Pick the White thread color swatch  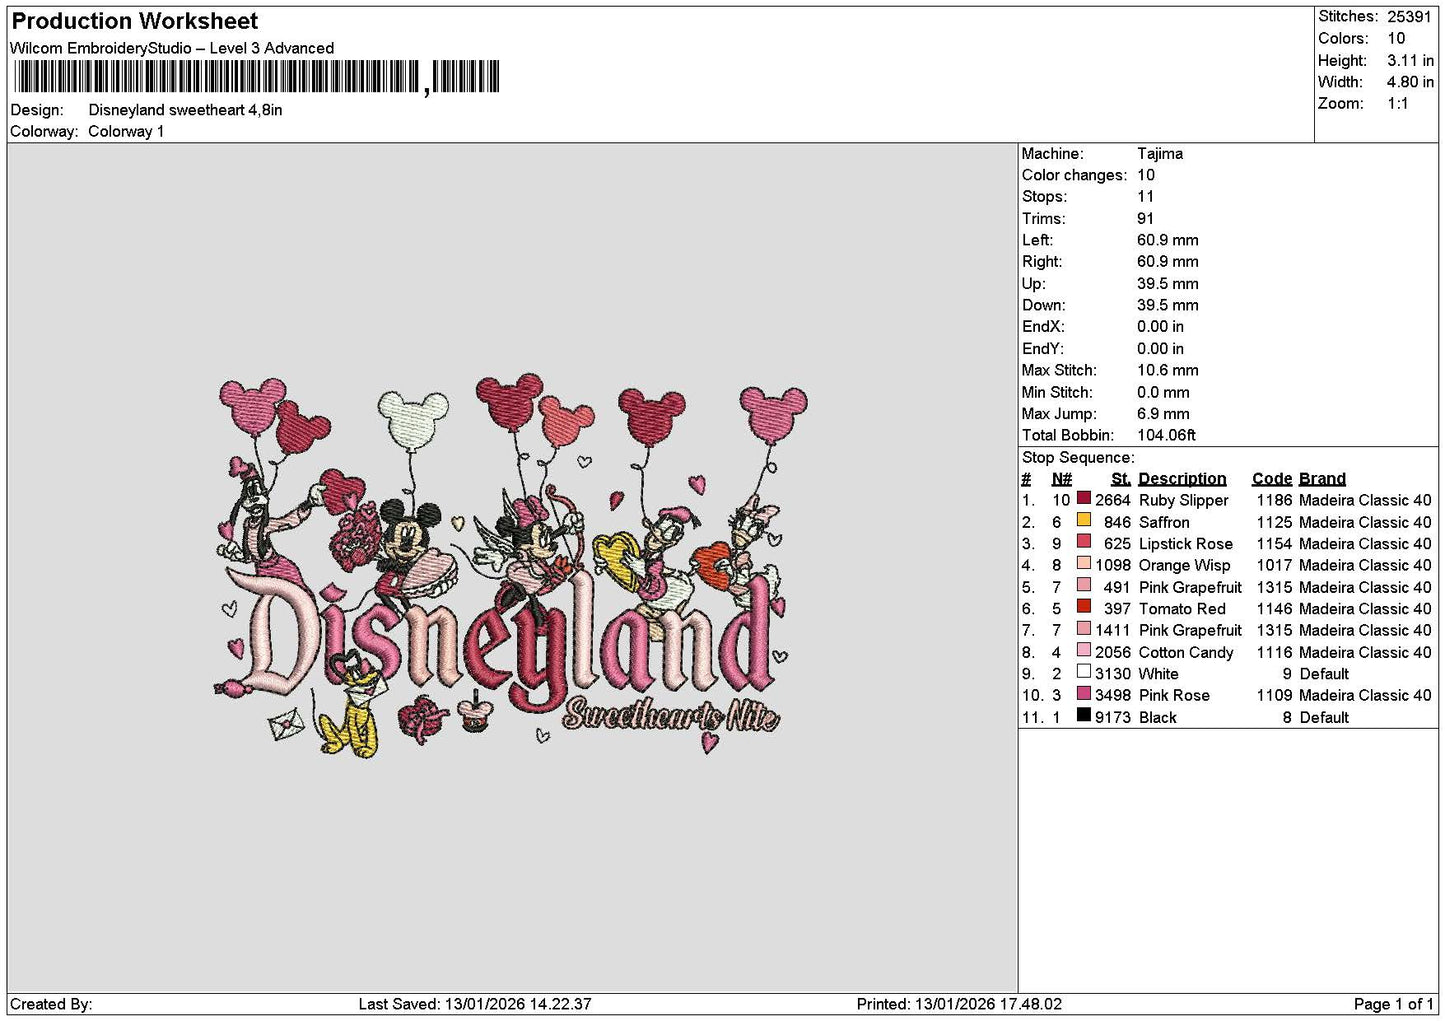[1083, 673]
